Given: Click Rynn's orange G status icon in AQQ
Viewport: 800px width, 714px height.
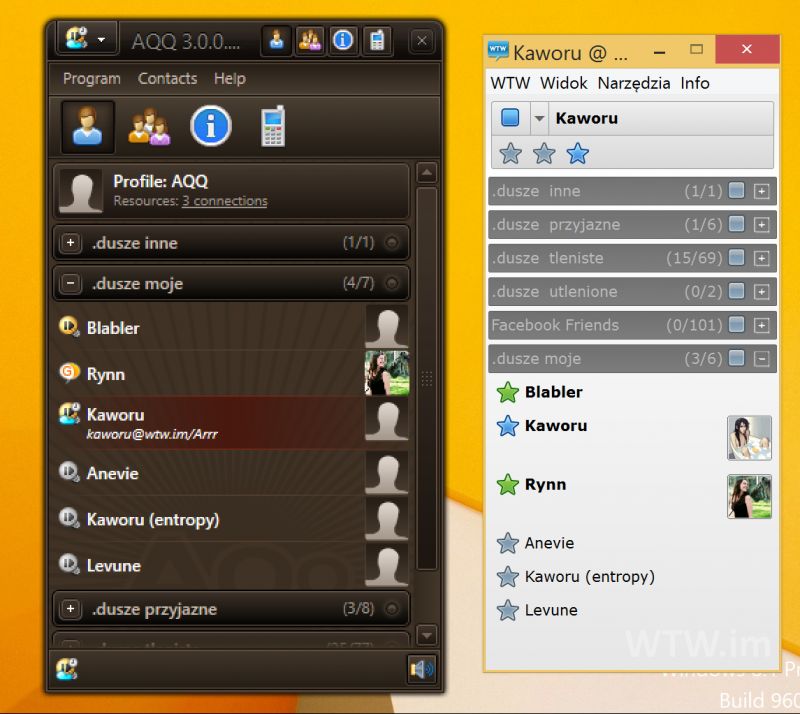Looking at the screenshot, I should coord(69,373).
